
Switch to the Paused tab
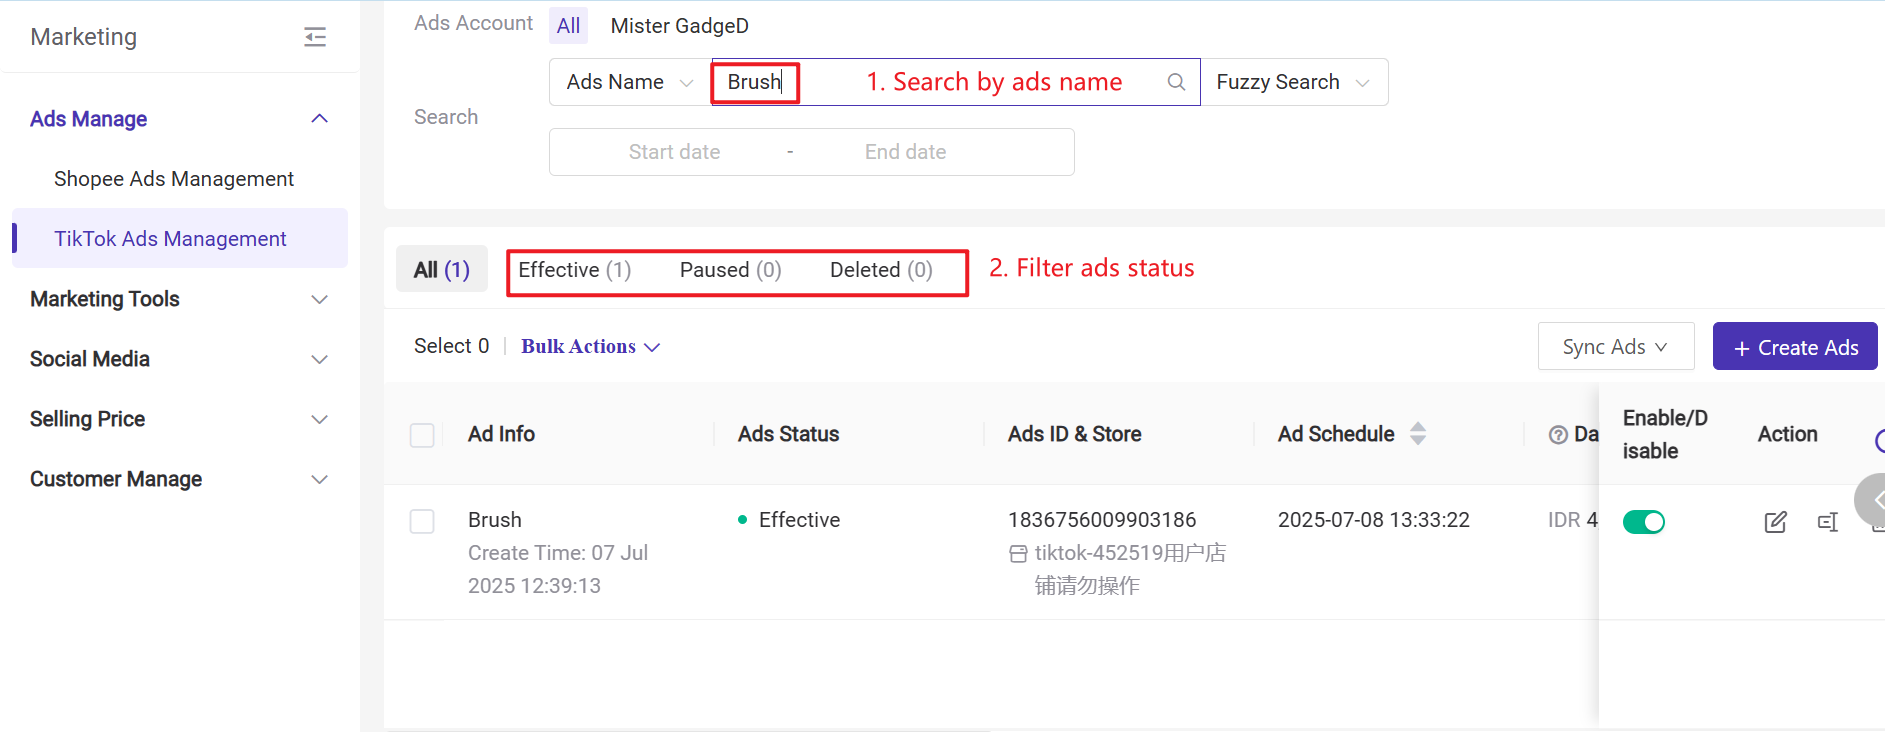point(730,270)
